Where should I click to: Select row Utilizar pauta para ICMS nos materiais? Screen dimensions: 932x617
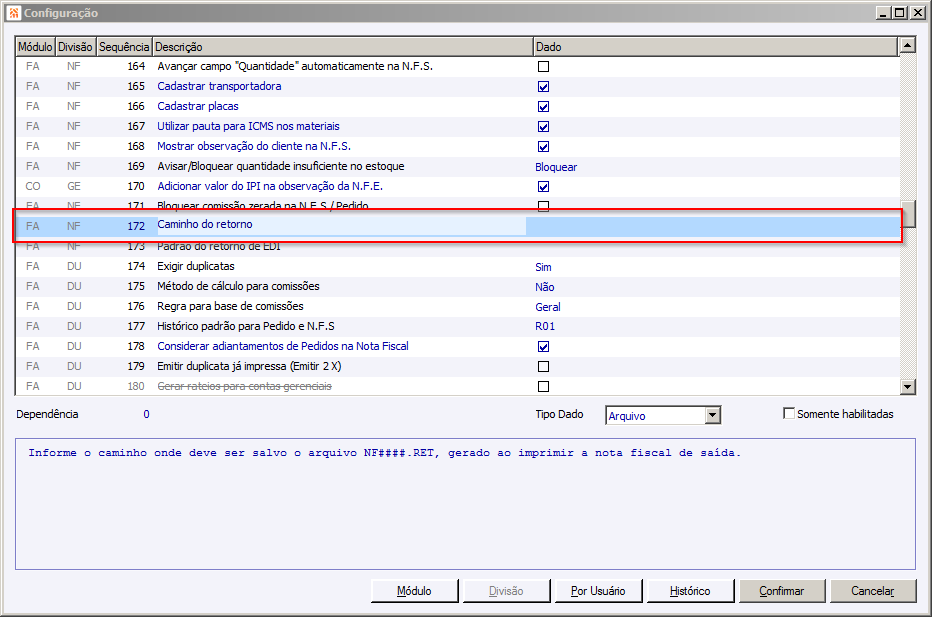tap(458, 127)
